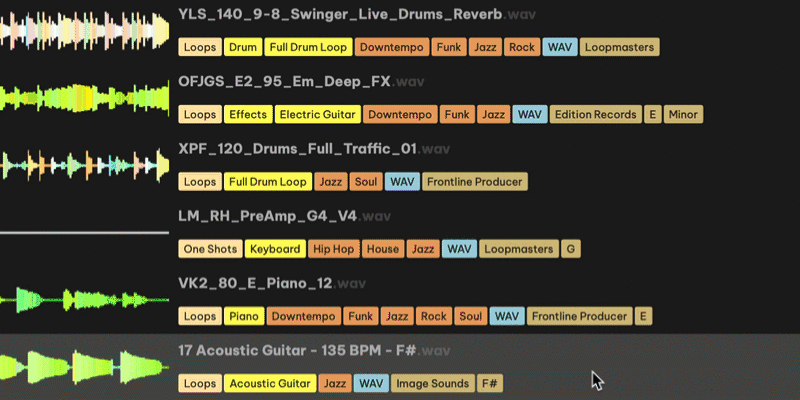Filter by the Effects tag
This screenshot has height=400, width=800.
coord(248,114)
